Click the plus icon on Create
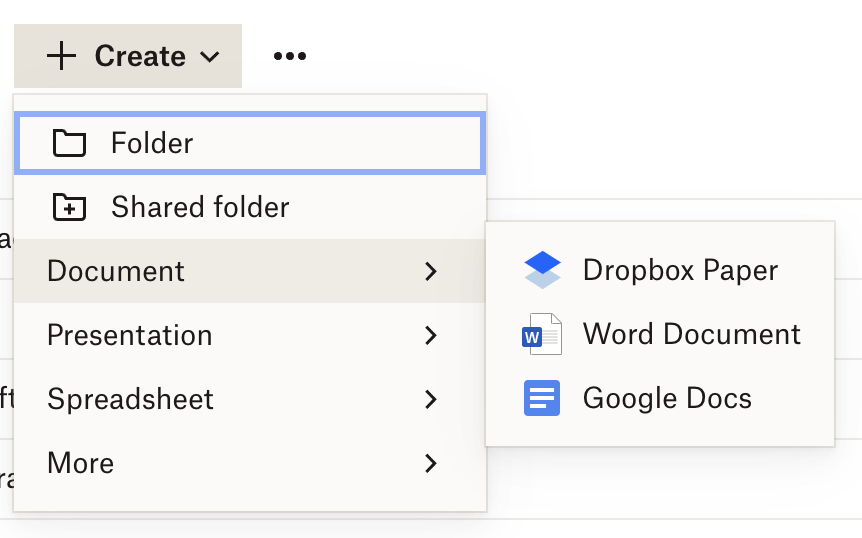Image resolution: width=862 pixels, height=538 pixels. point(61,56)
